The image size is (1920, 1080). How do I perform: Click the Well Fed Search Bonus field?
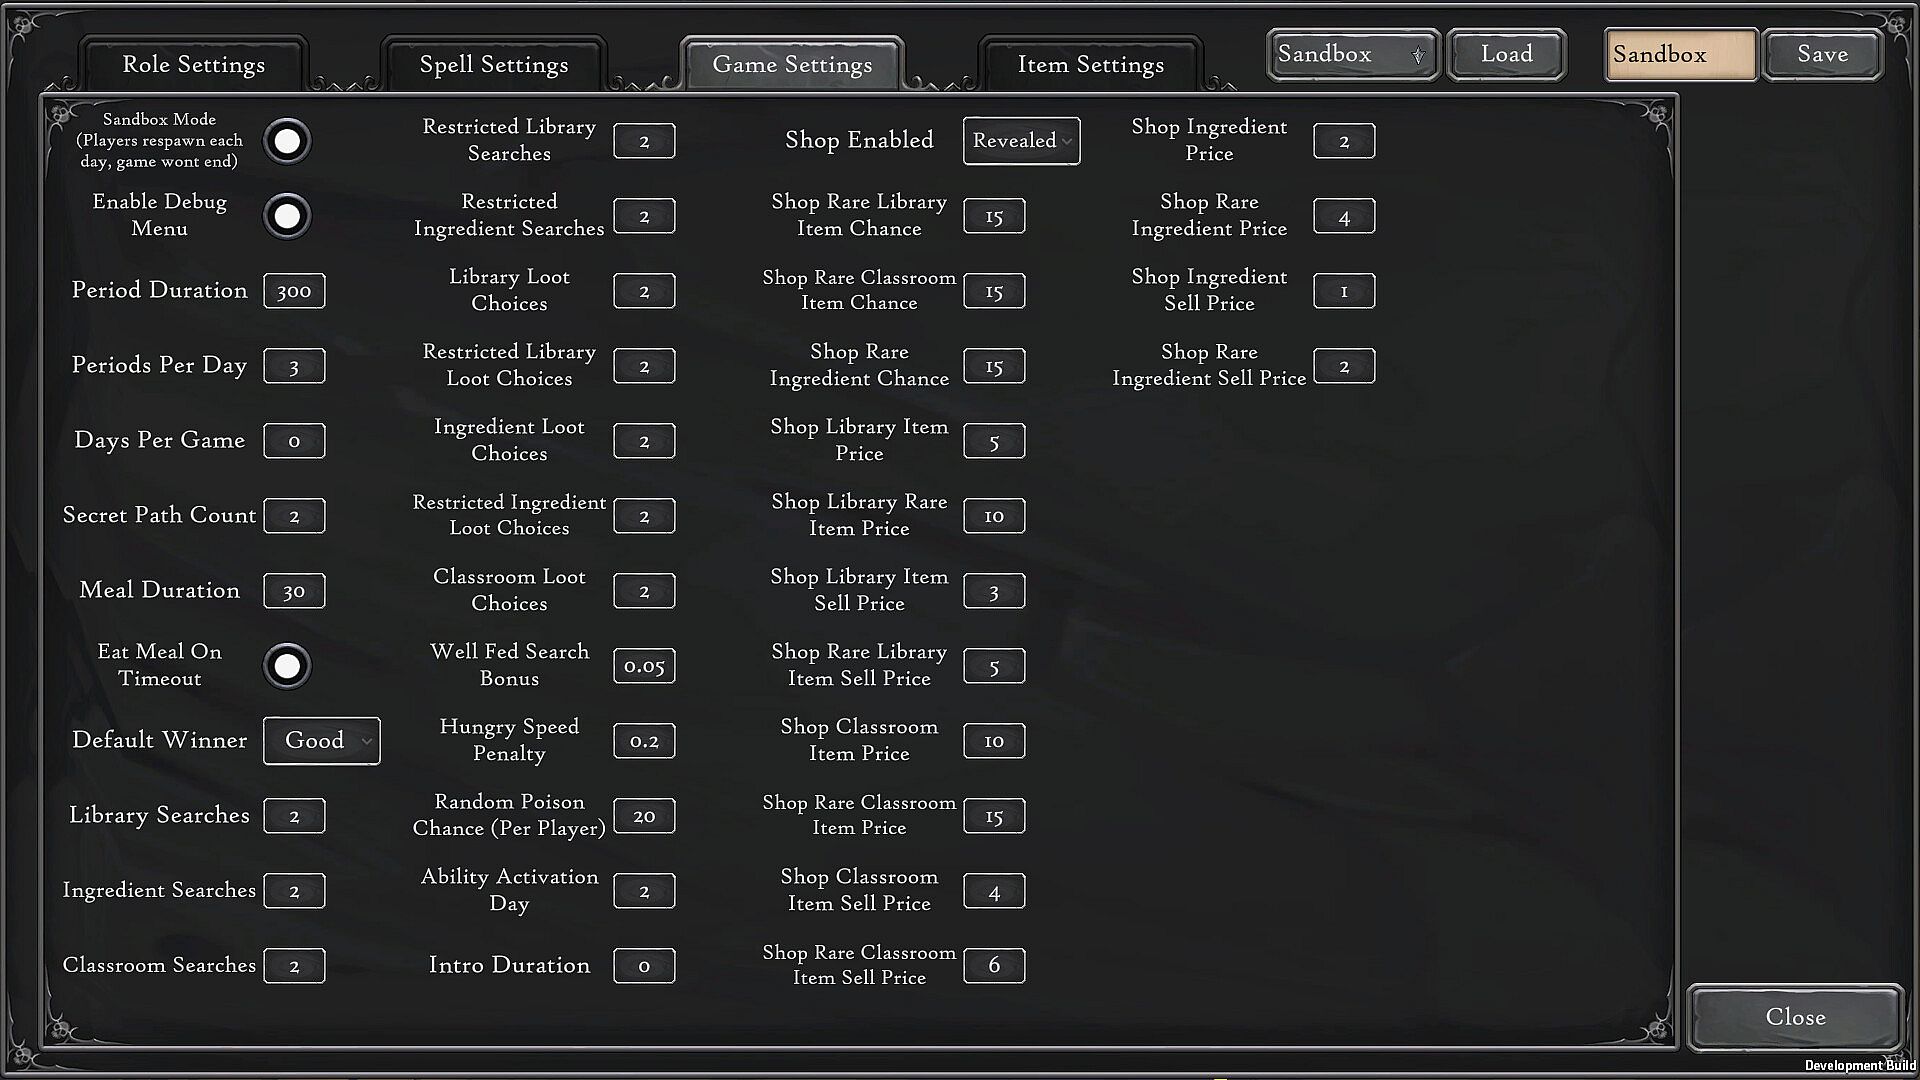(x=644, y=666)
